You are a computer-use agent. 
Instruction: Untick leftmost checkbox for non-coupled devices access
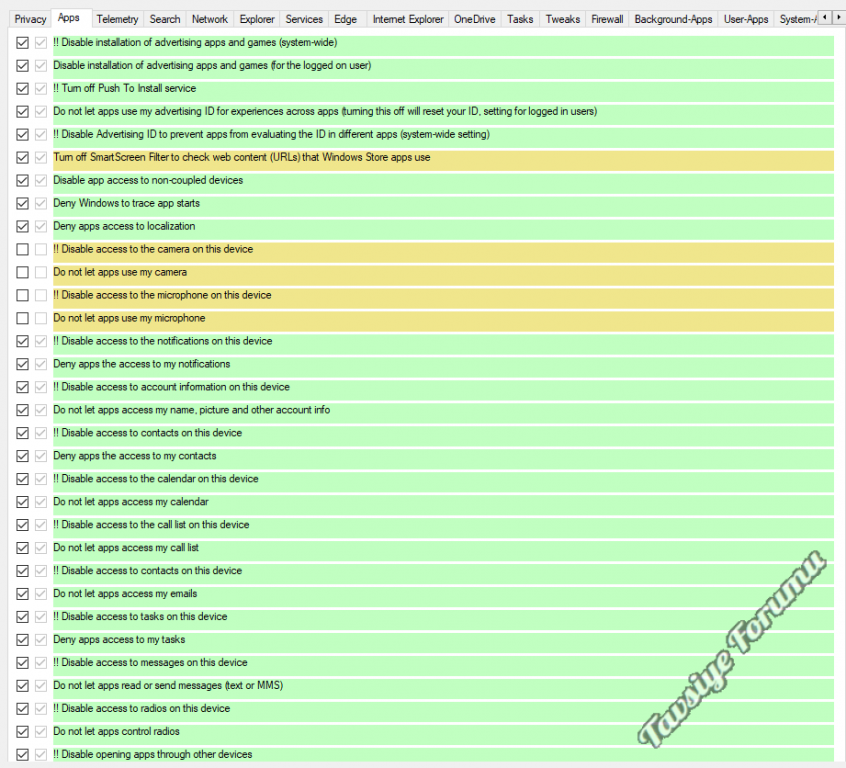point(22,180)
